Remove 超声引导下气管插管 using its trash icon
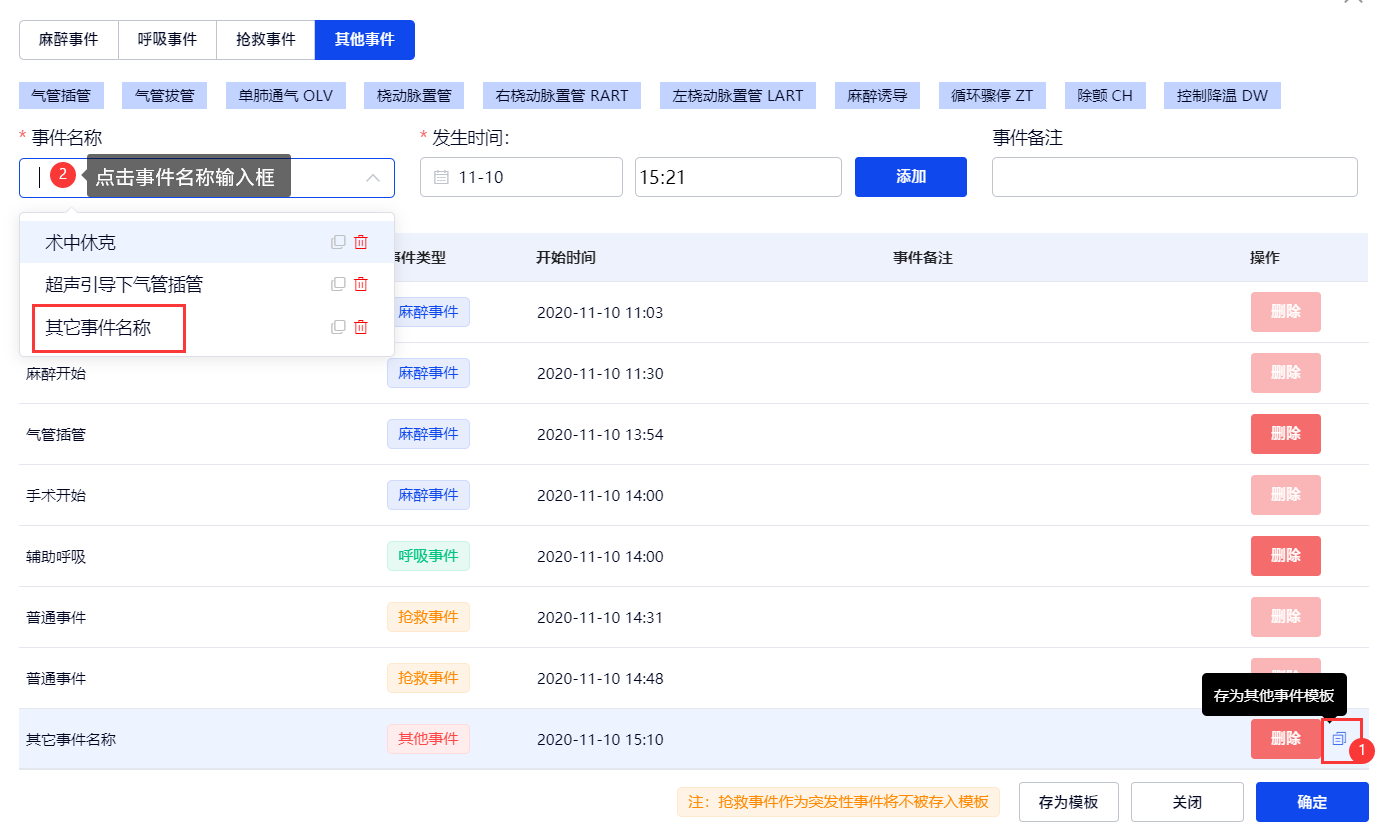The height and width of the screenshot is (837, 1385). point(361,284)
